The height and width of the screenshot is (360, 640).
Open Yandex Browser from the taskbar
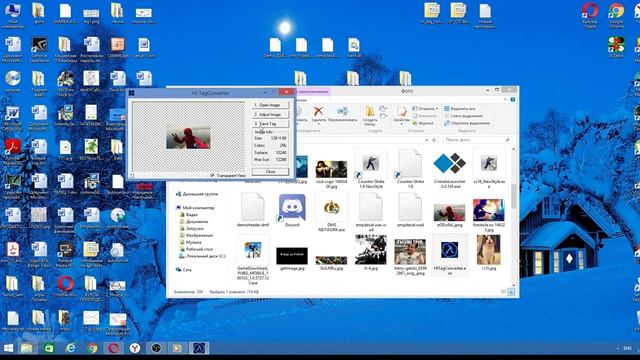point(135,348)
